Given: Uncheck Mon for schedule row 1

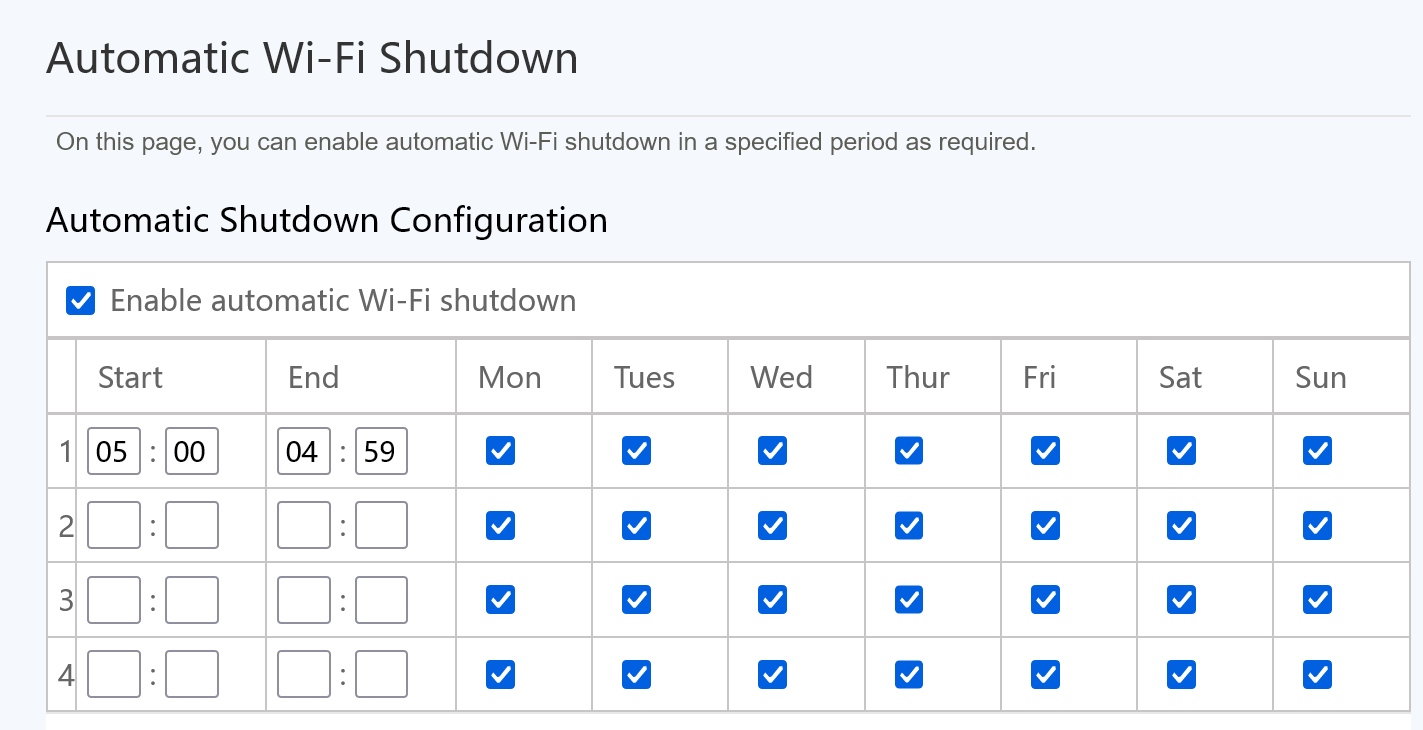Looking at the screenshot, I should click(x=500, y=451).
